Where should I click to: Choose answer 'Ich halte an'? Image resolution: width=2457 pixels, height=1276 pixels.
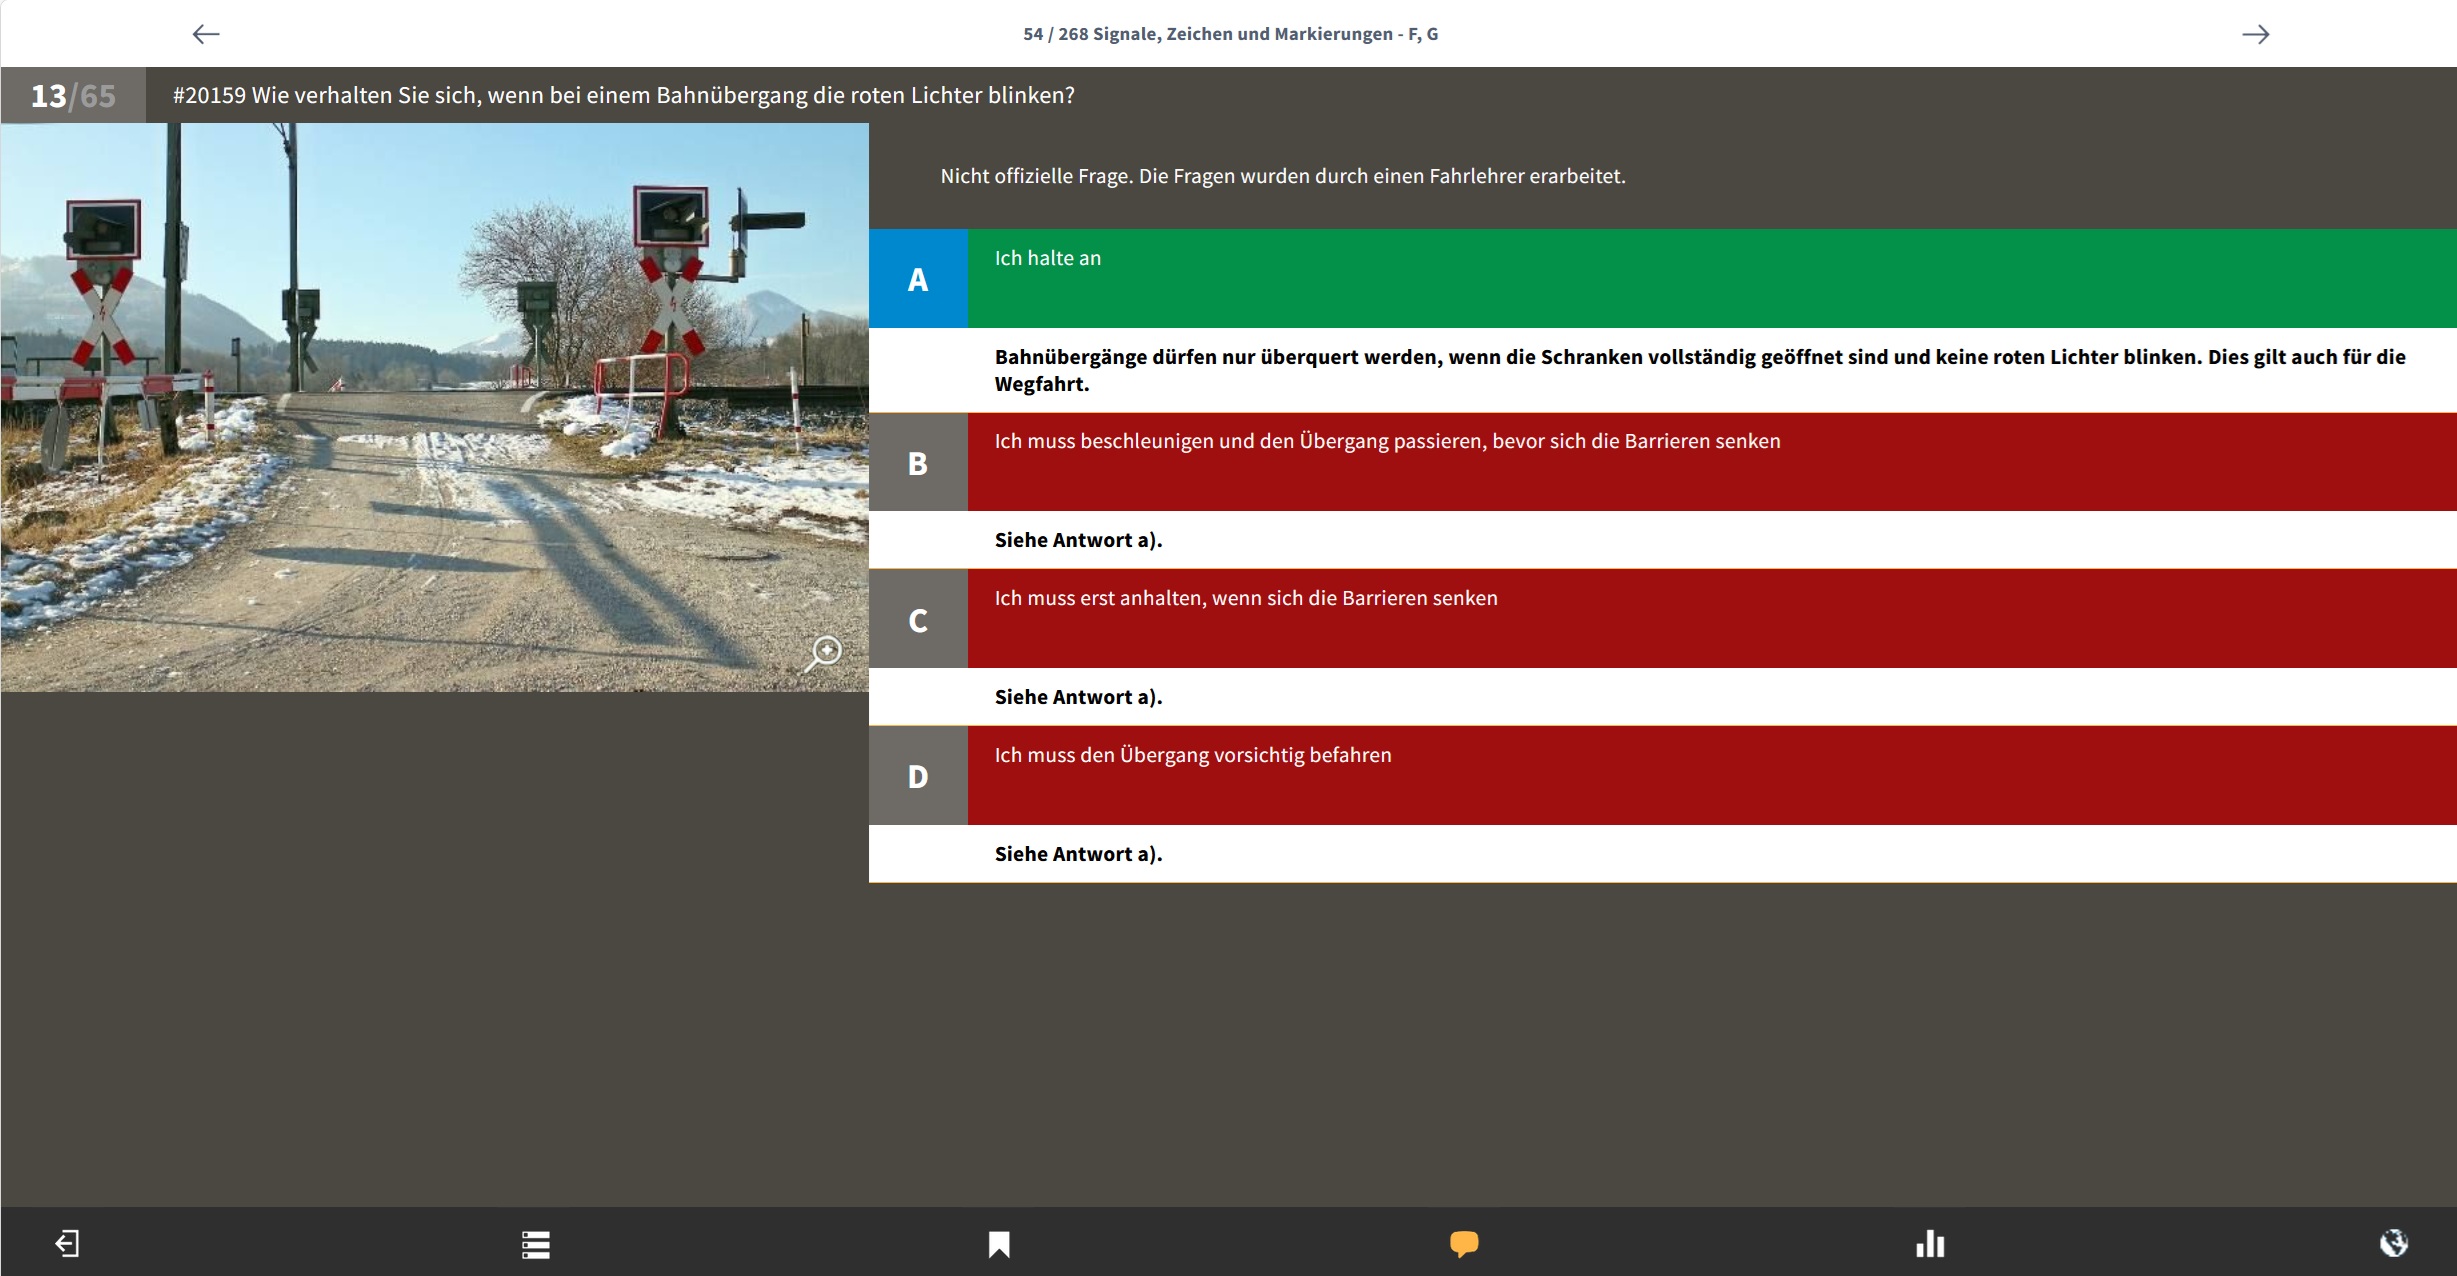pyautogui.click(x=1712, y=279)
